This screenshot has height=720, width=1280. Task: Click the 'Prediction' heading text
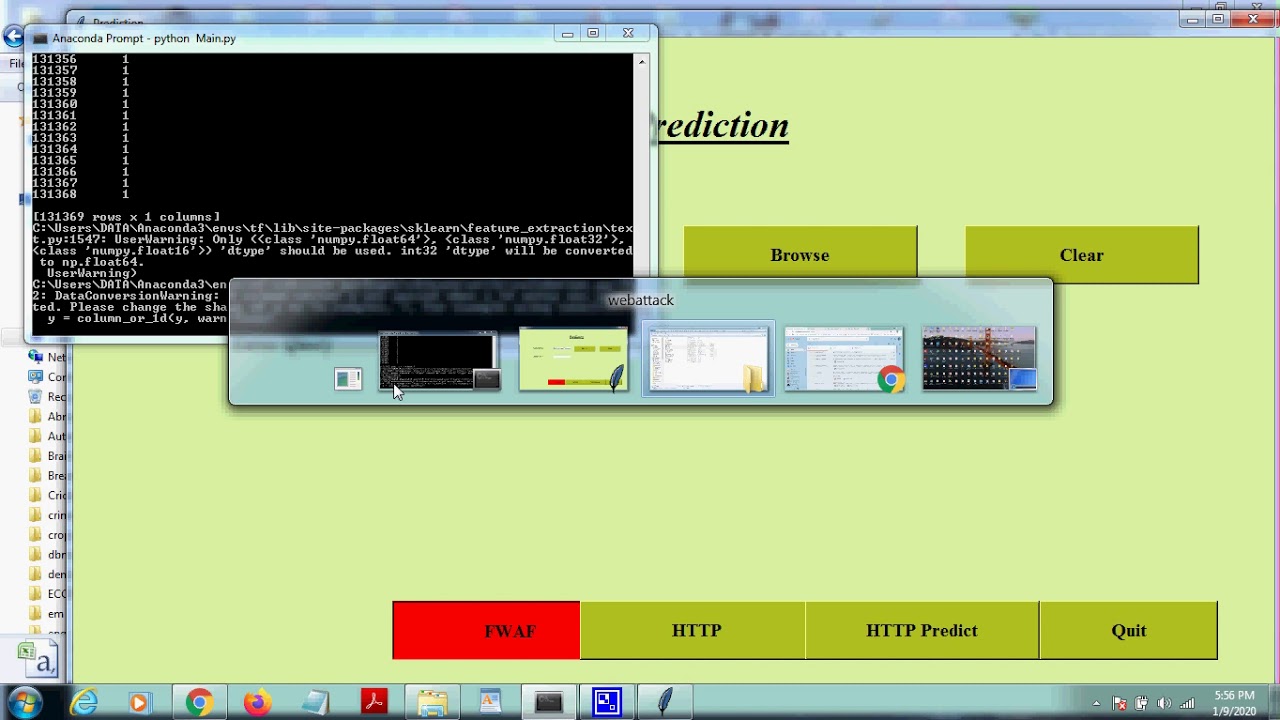(723, 126)
